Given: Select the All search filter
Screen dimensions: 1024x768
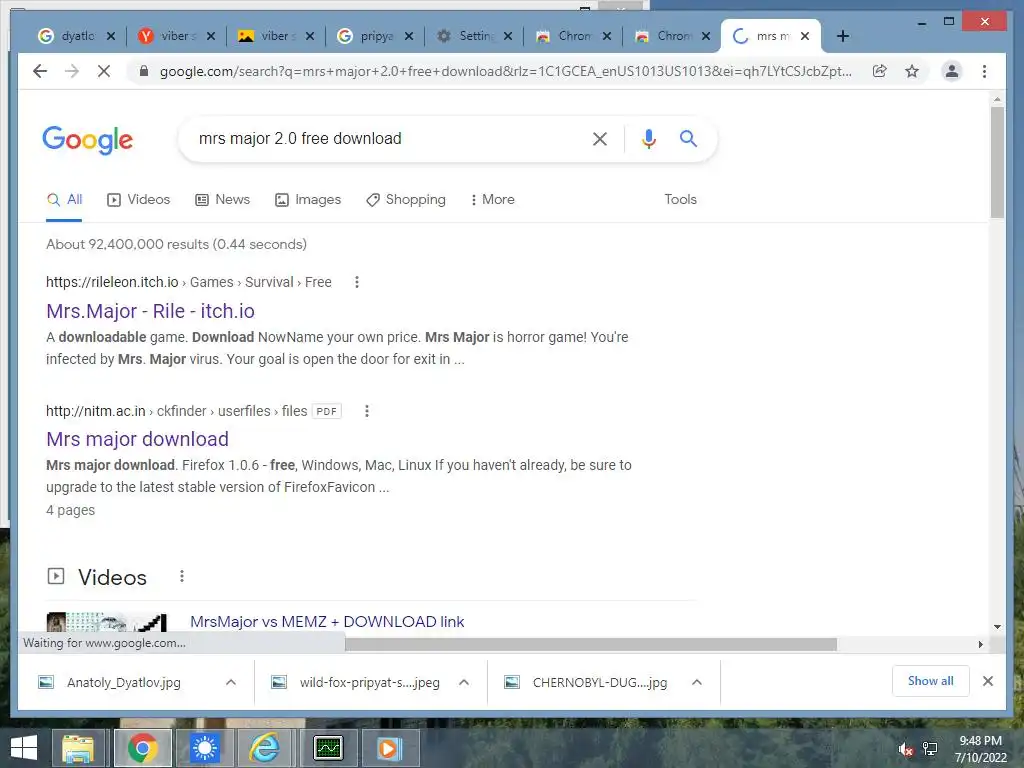Looking at the screenshot, I should (x=64, y=199).
